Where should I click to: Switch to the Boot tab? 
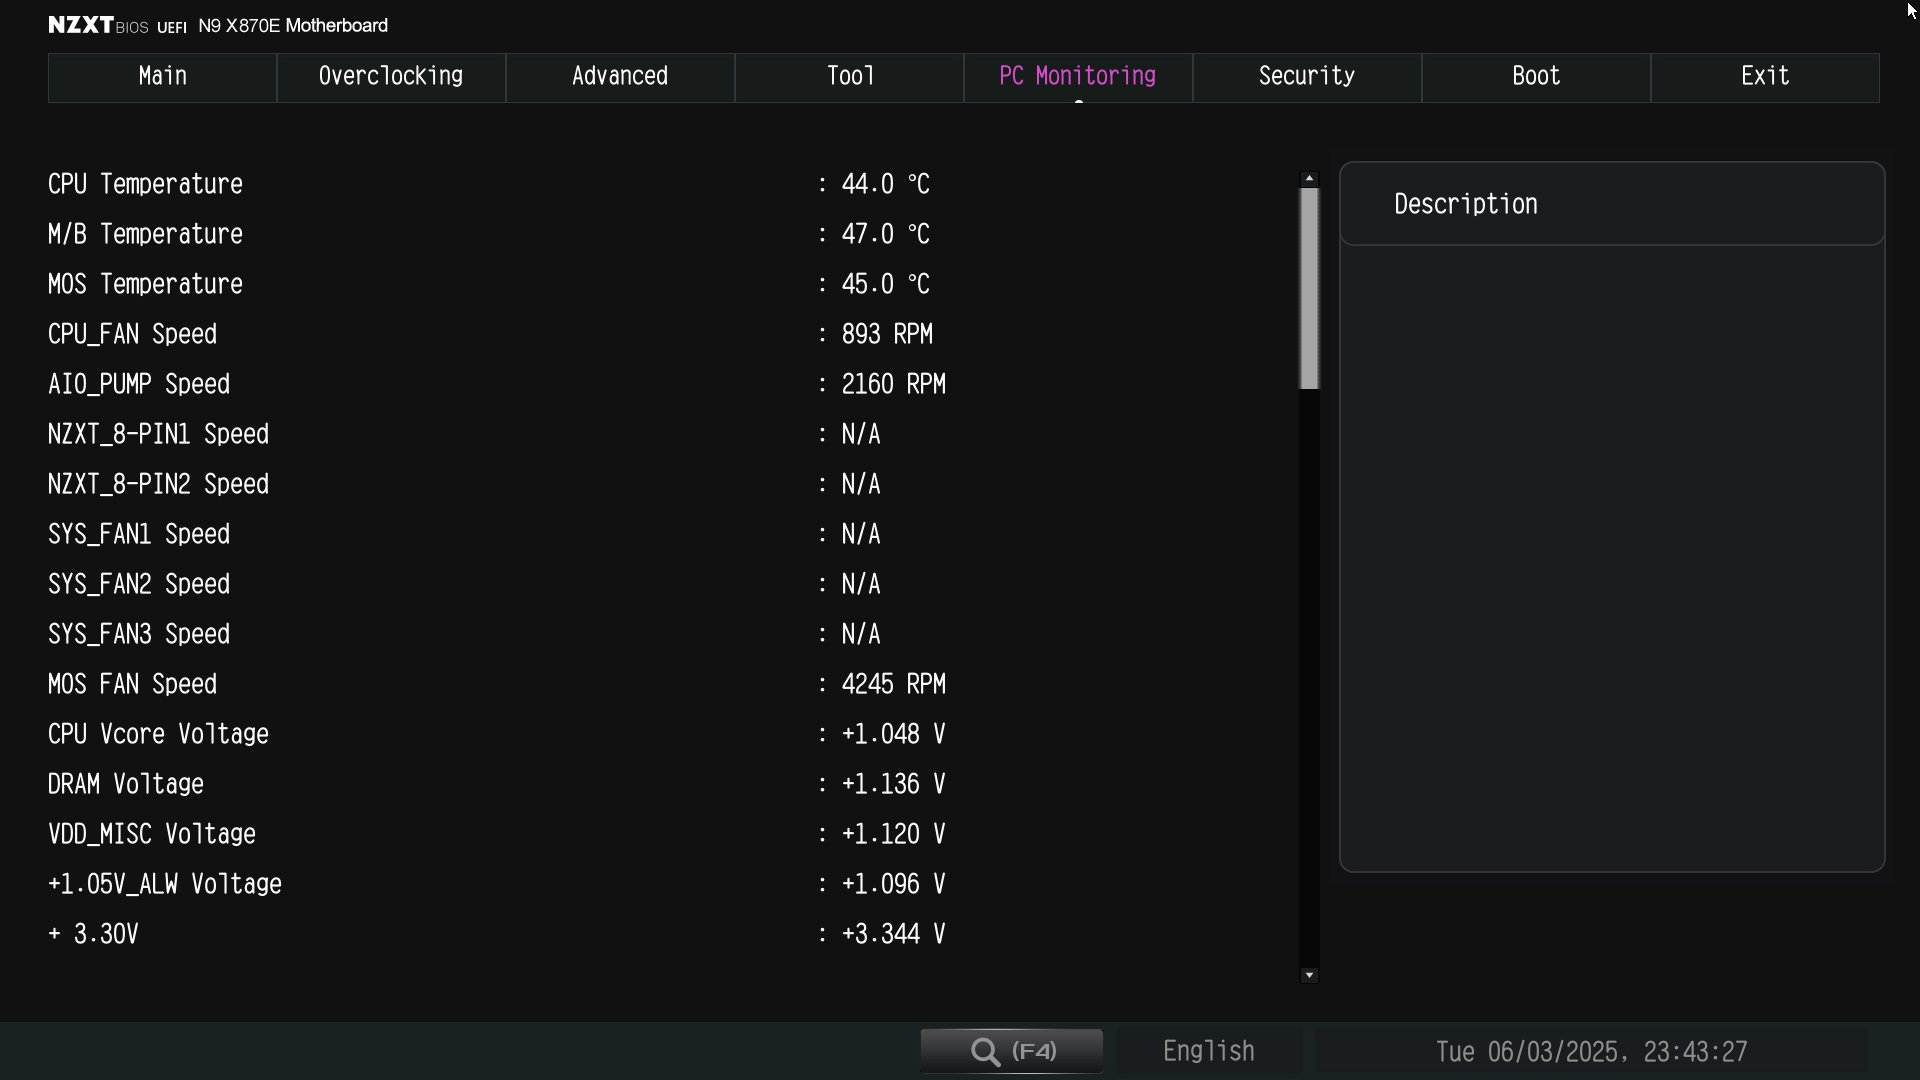pos(1536,77)
